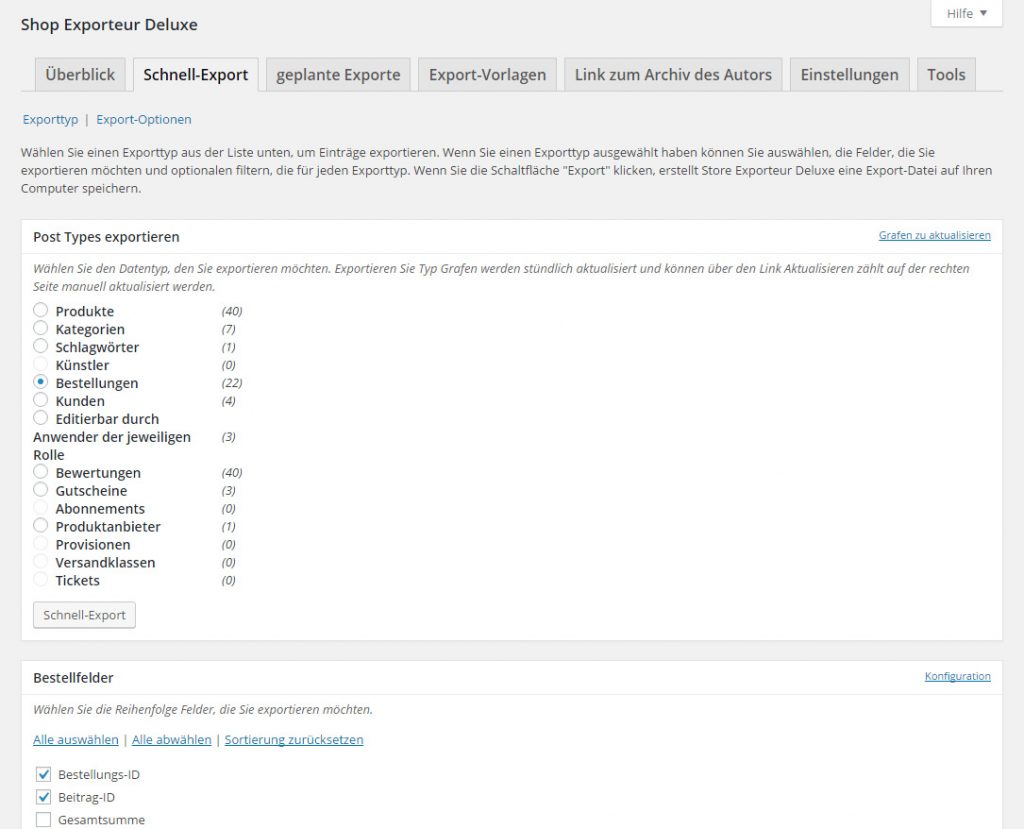Choose the Kunden export type
The image size is (1024, 829).
[40, 400]
